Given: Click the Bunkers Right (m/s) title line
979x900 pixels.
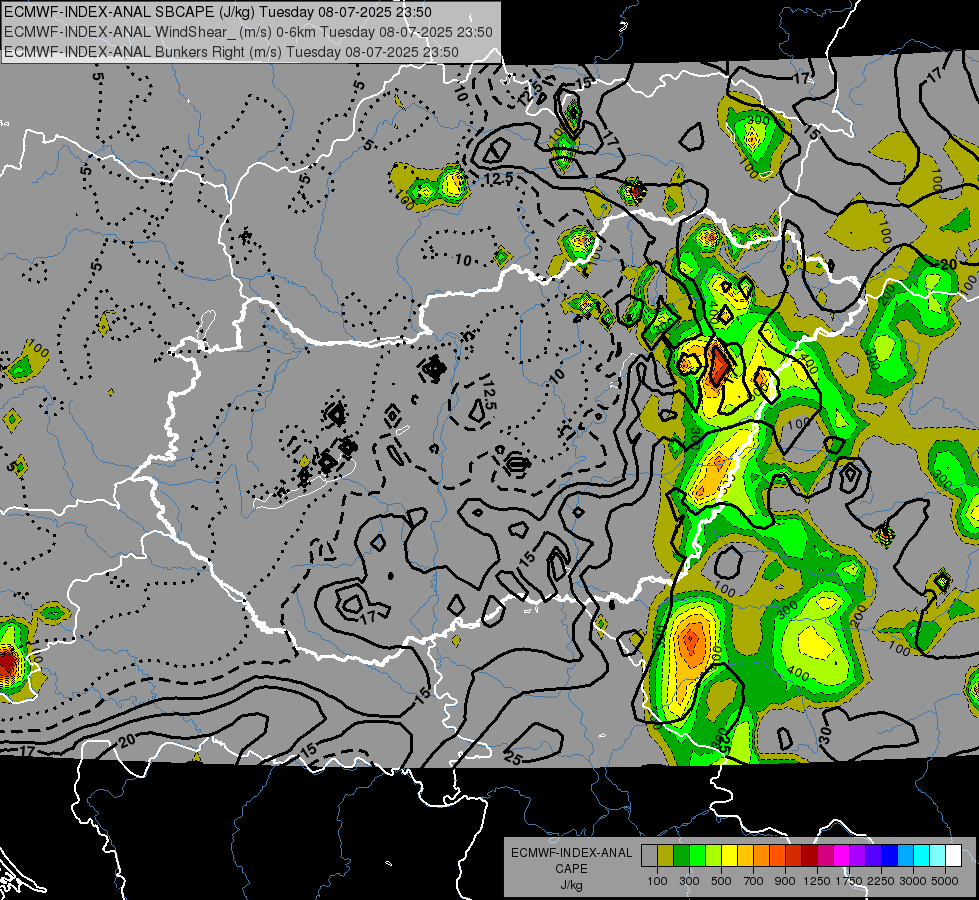Looking at the screenshot, I should pyautogui.click(x=231, y=52).
